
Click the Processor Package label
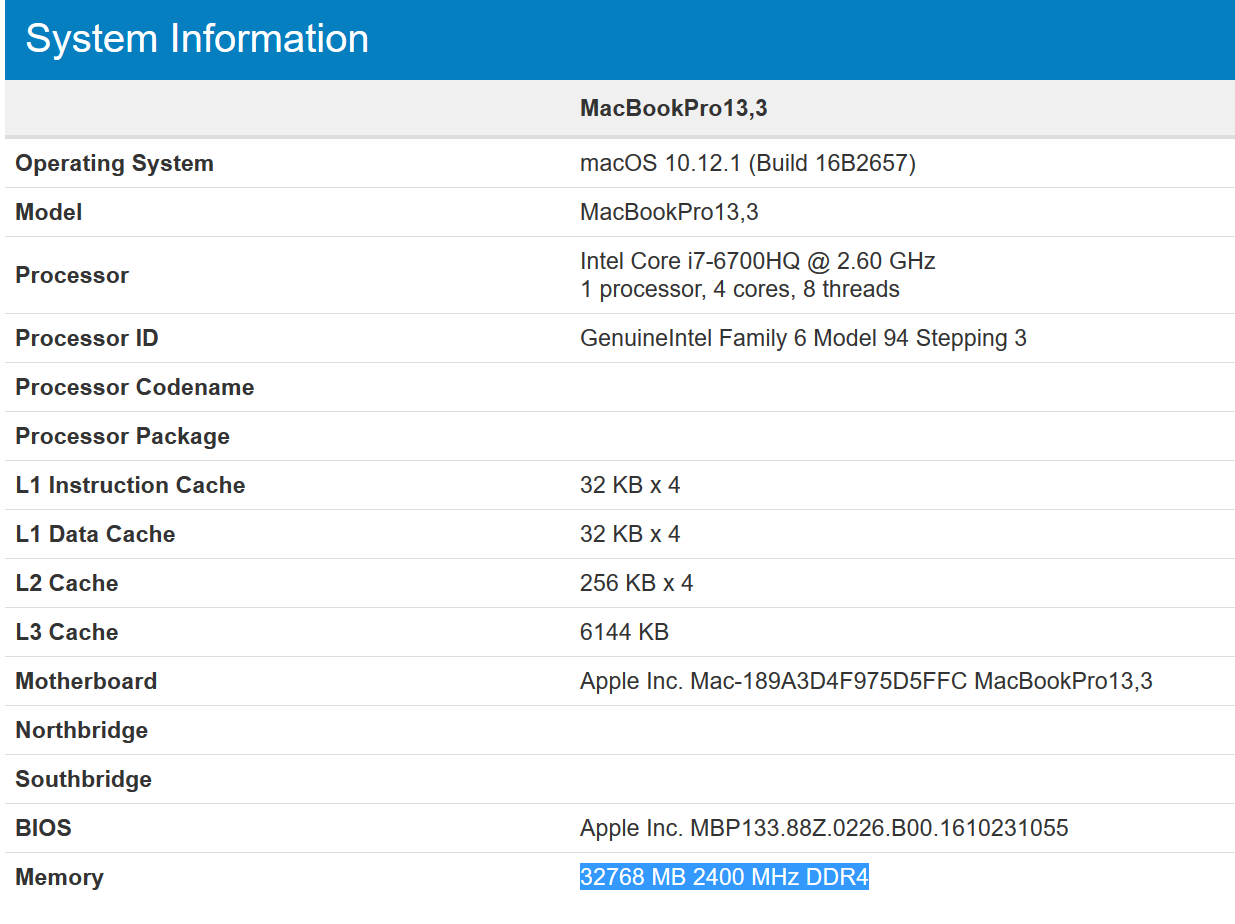coord(123,436)
